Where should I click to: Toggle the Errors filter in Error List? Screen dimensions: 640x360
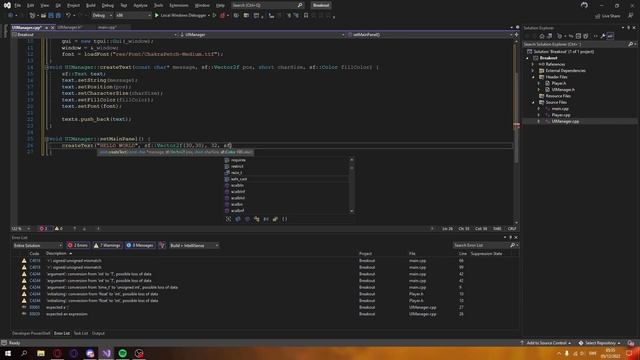(x=78, y=245)
